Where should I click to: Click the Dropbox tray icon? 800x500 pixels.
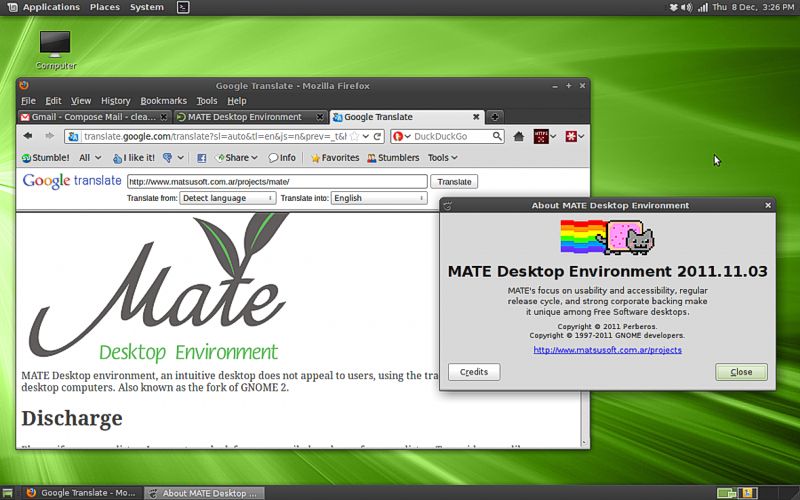[x=673, y=7]
